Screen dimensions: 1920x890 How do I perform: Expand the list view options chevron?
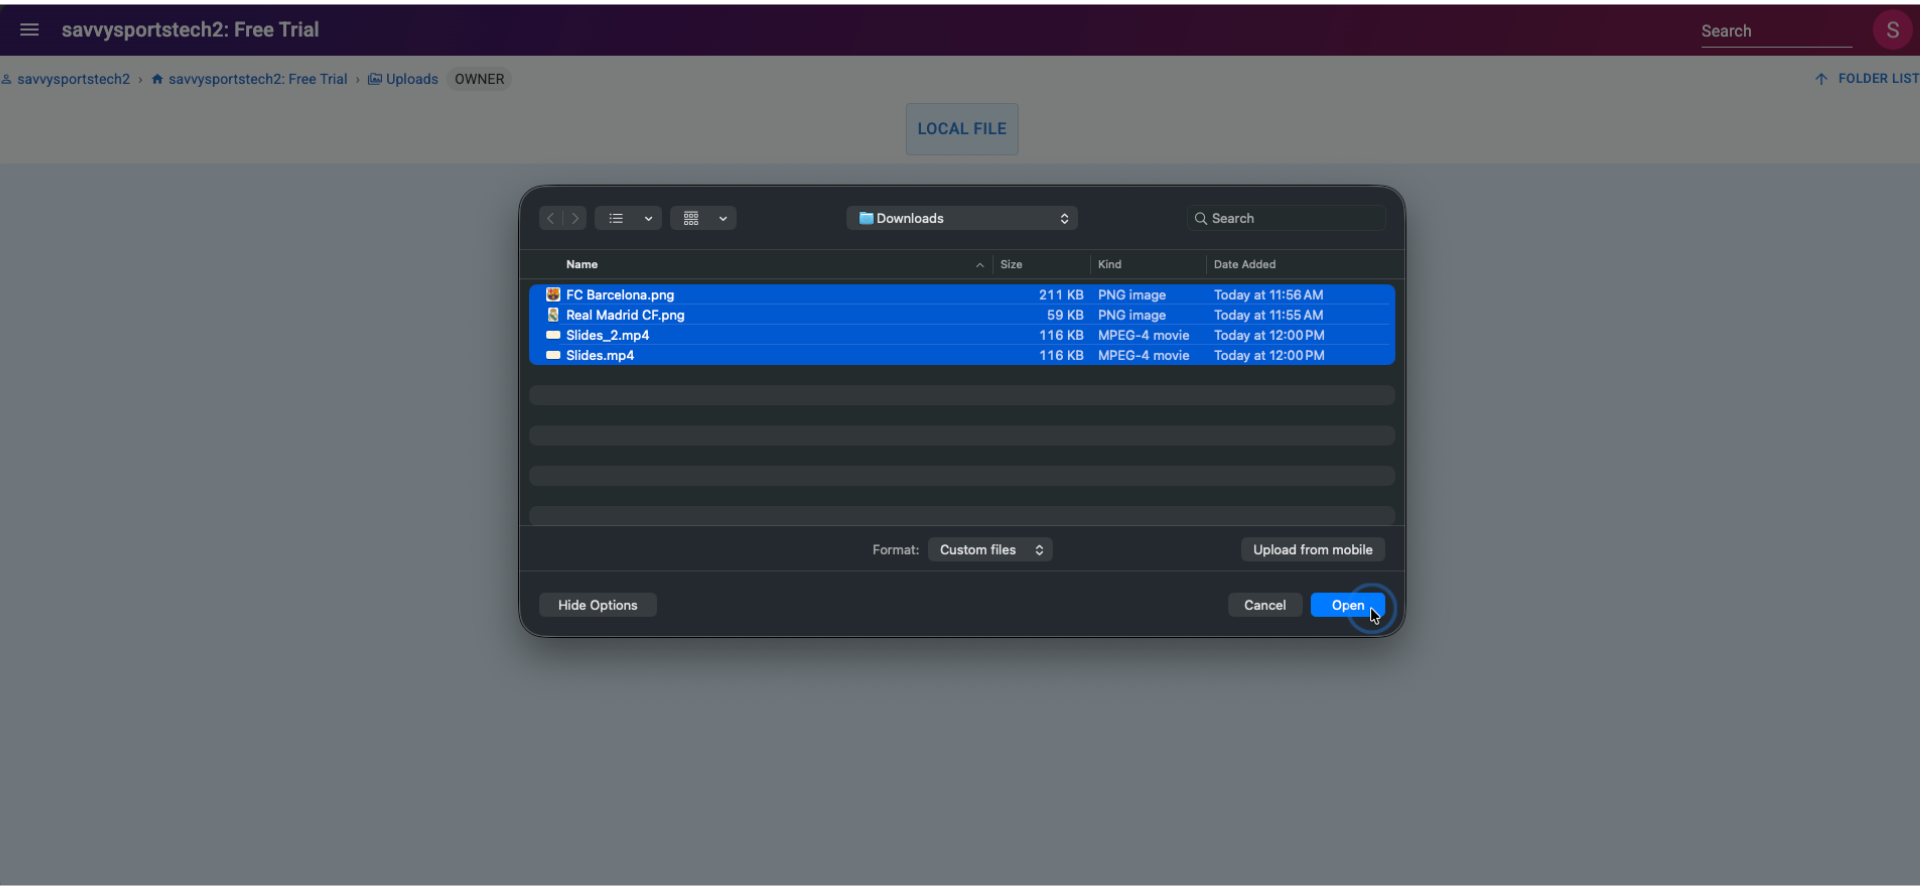648,218
